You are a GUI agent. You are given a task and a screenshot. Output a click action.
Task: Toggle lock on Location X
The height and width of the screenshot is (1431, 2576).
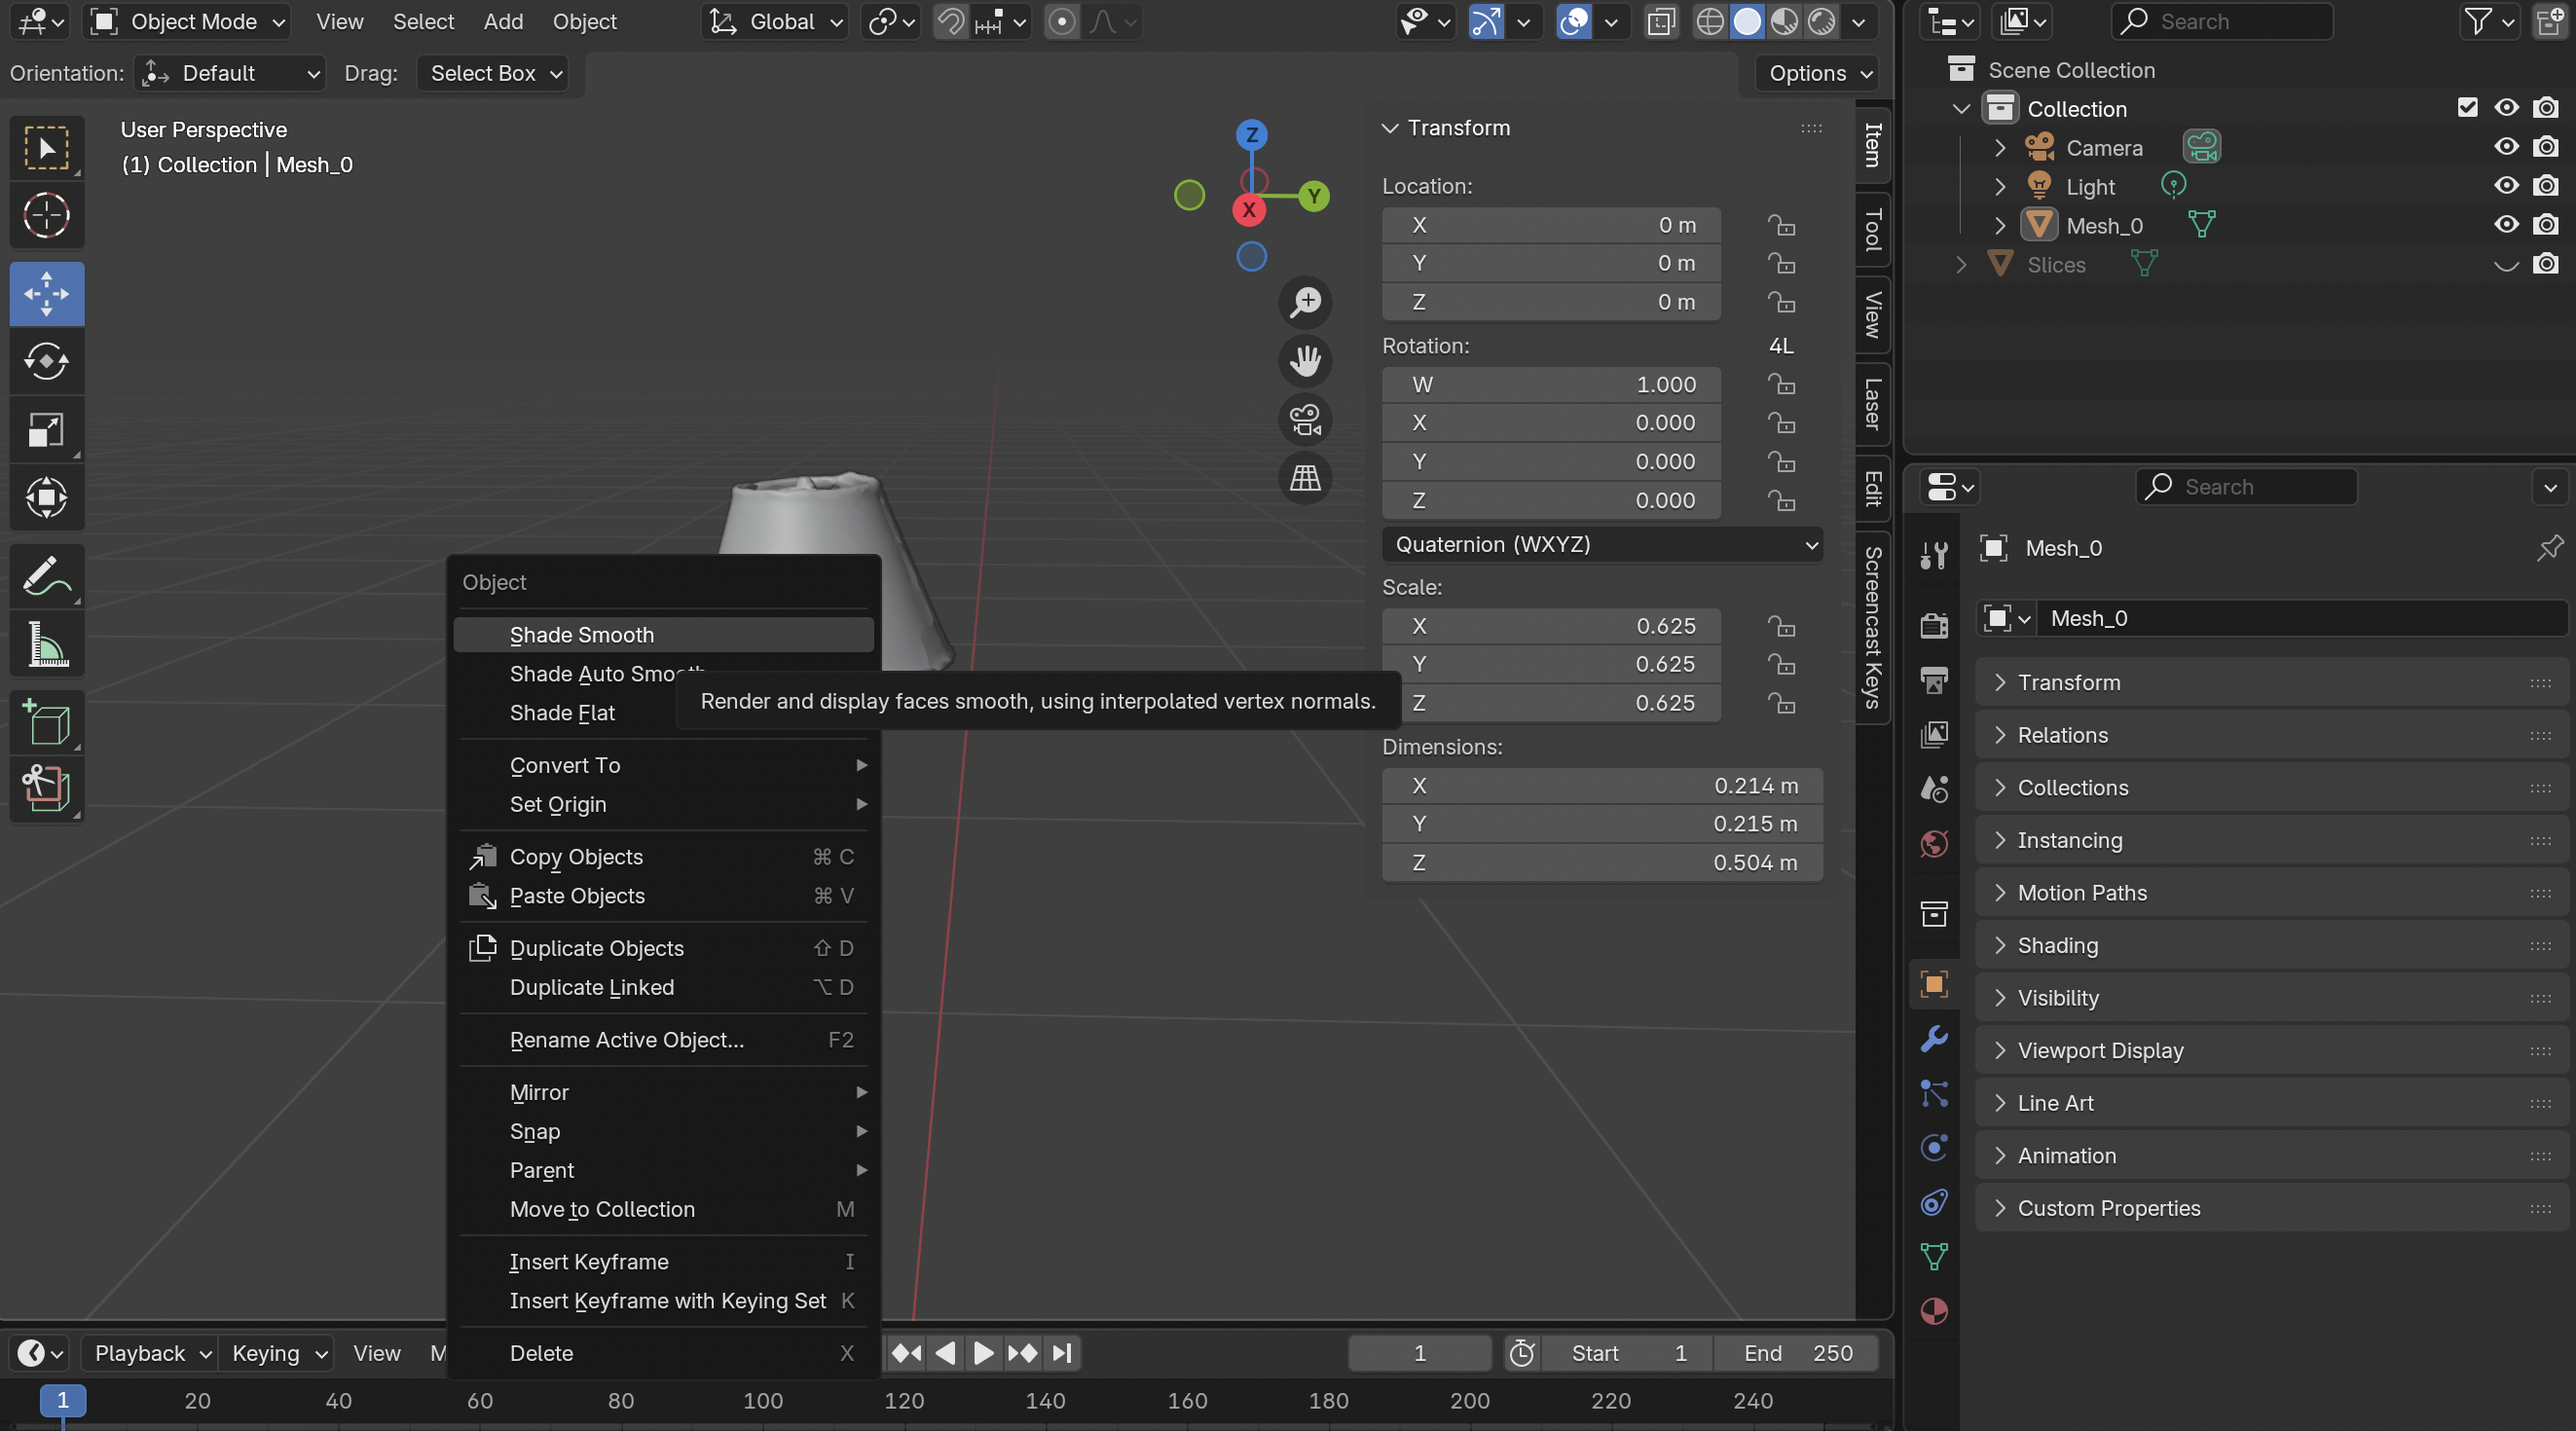(1780, 225)
